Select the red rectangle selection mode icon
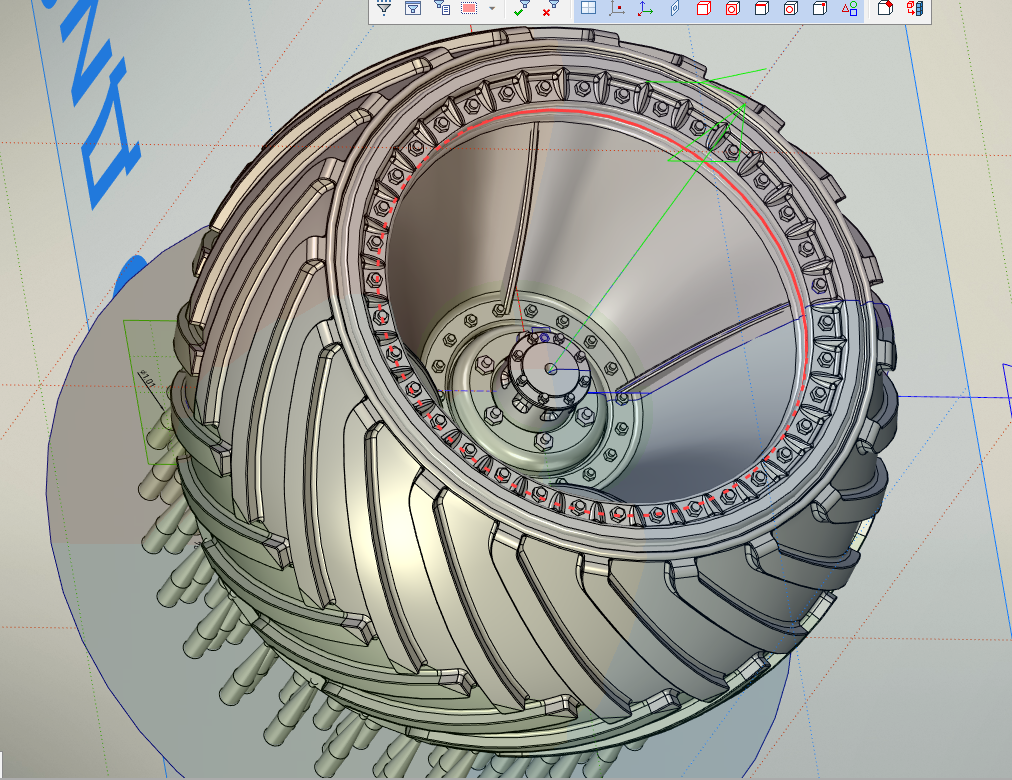This screenshot has width=1012, height=780. [469, 8]
